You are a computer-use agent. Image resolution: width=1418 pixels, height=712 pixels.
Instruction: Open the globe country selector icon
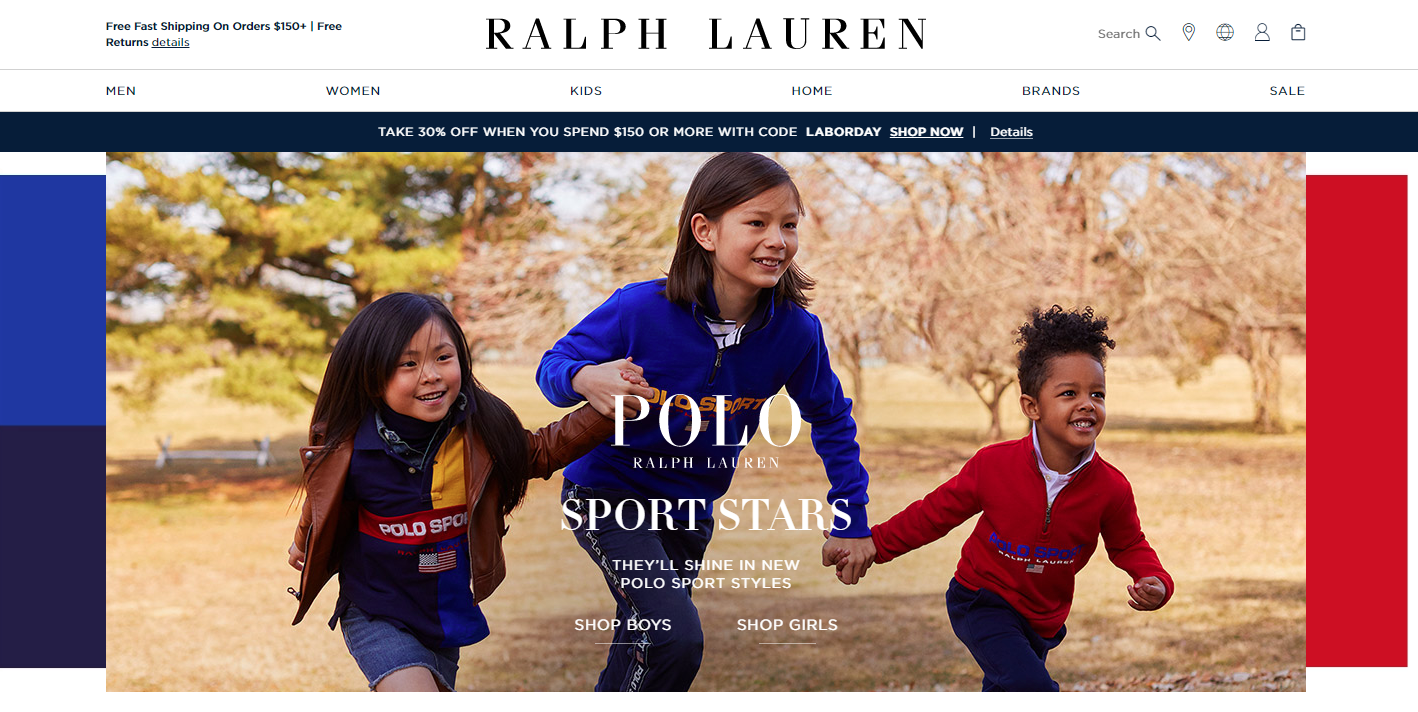[1225, 33]
